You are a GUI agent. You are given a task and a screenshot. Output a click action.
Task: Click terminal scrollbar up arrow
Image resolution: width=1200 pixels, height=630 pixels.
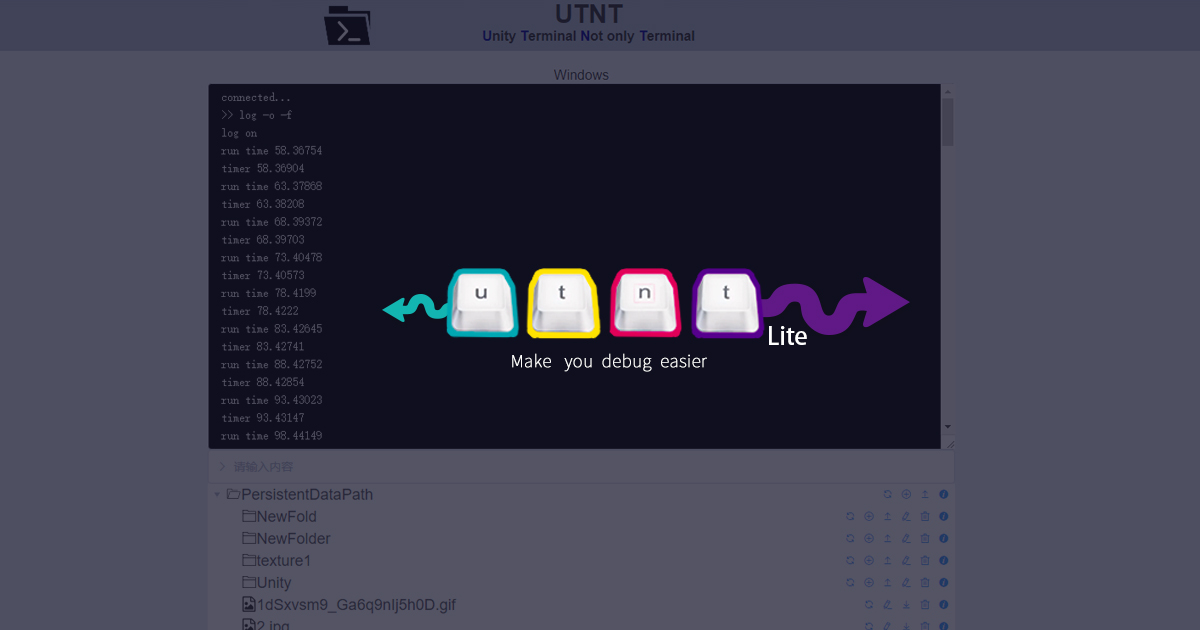click(947, 91)
